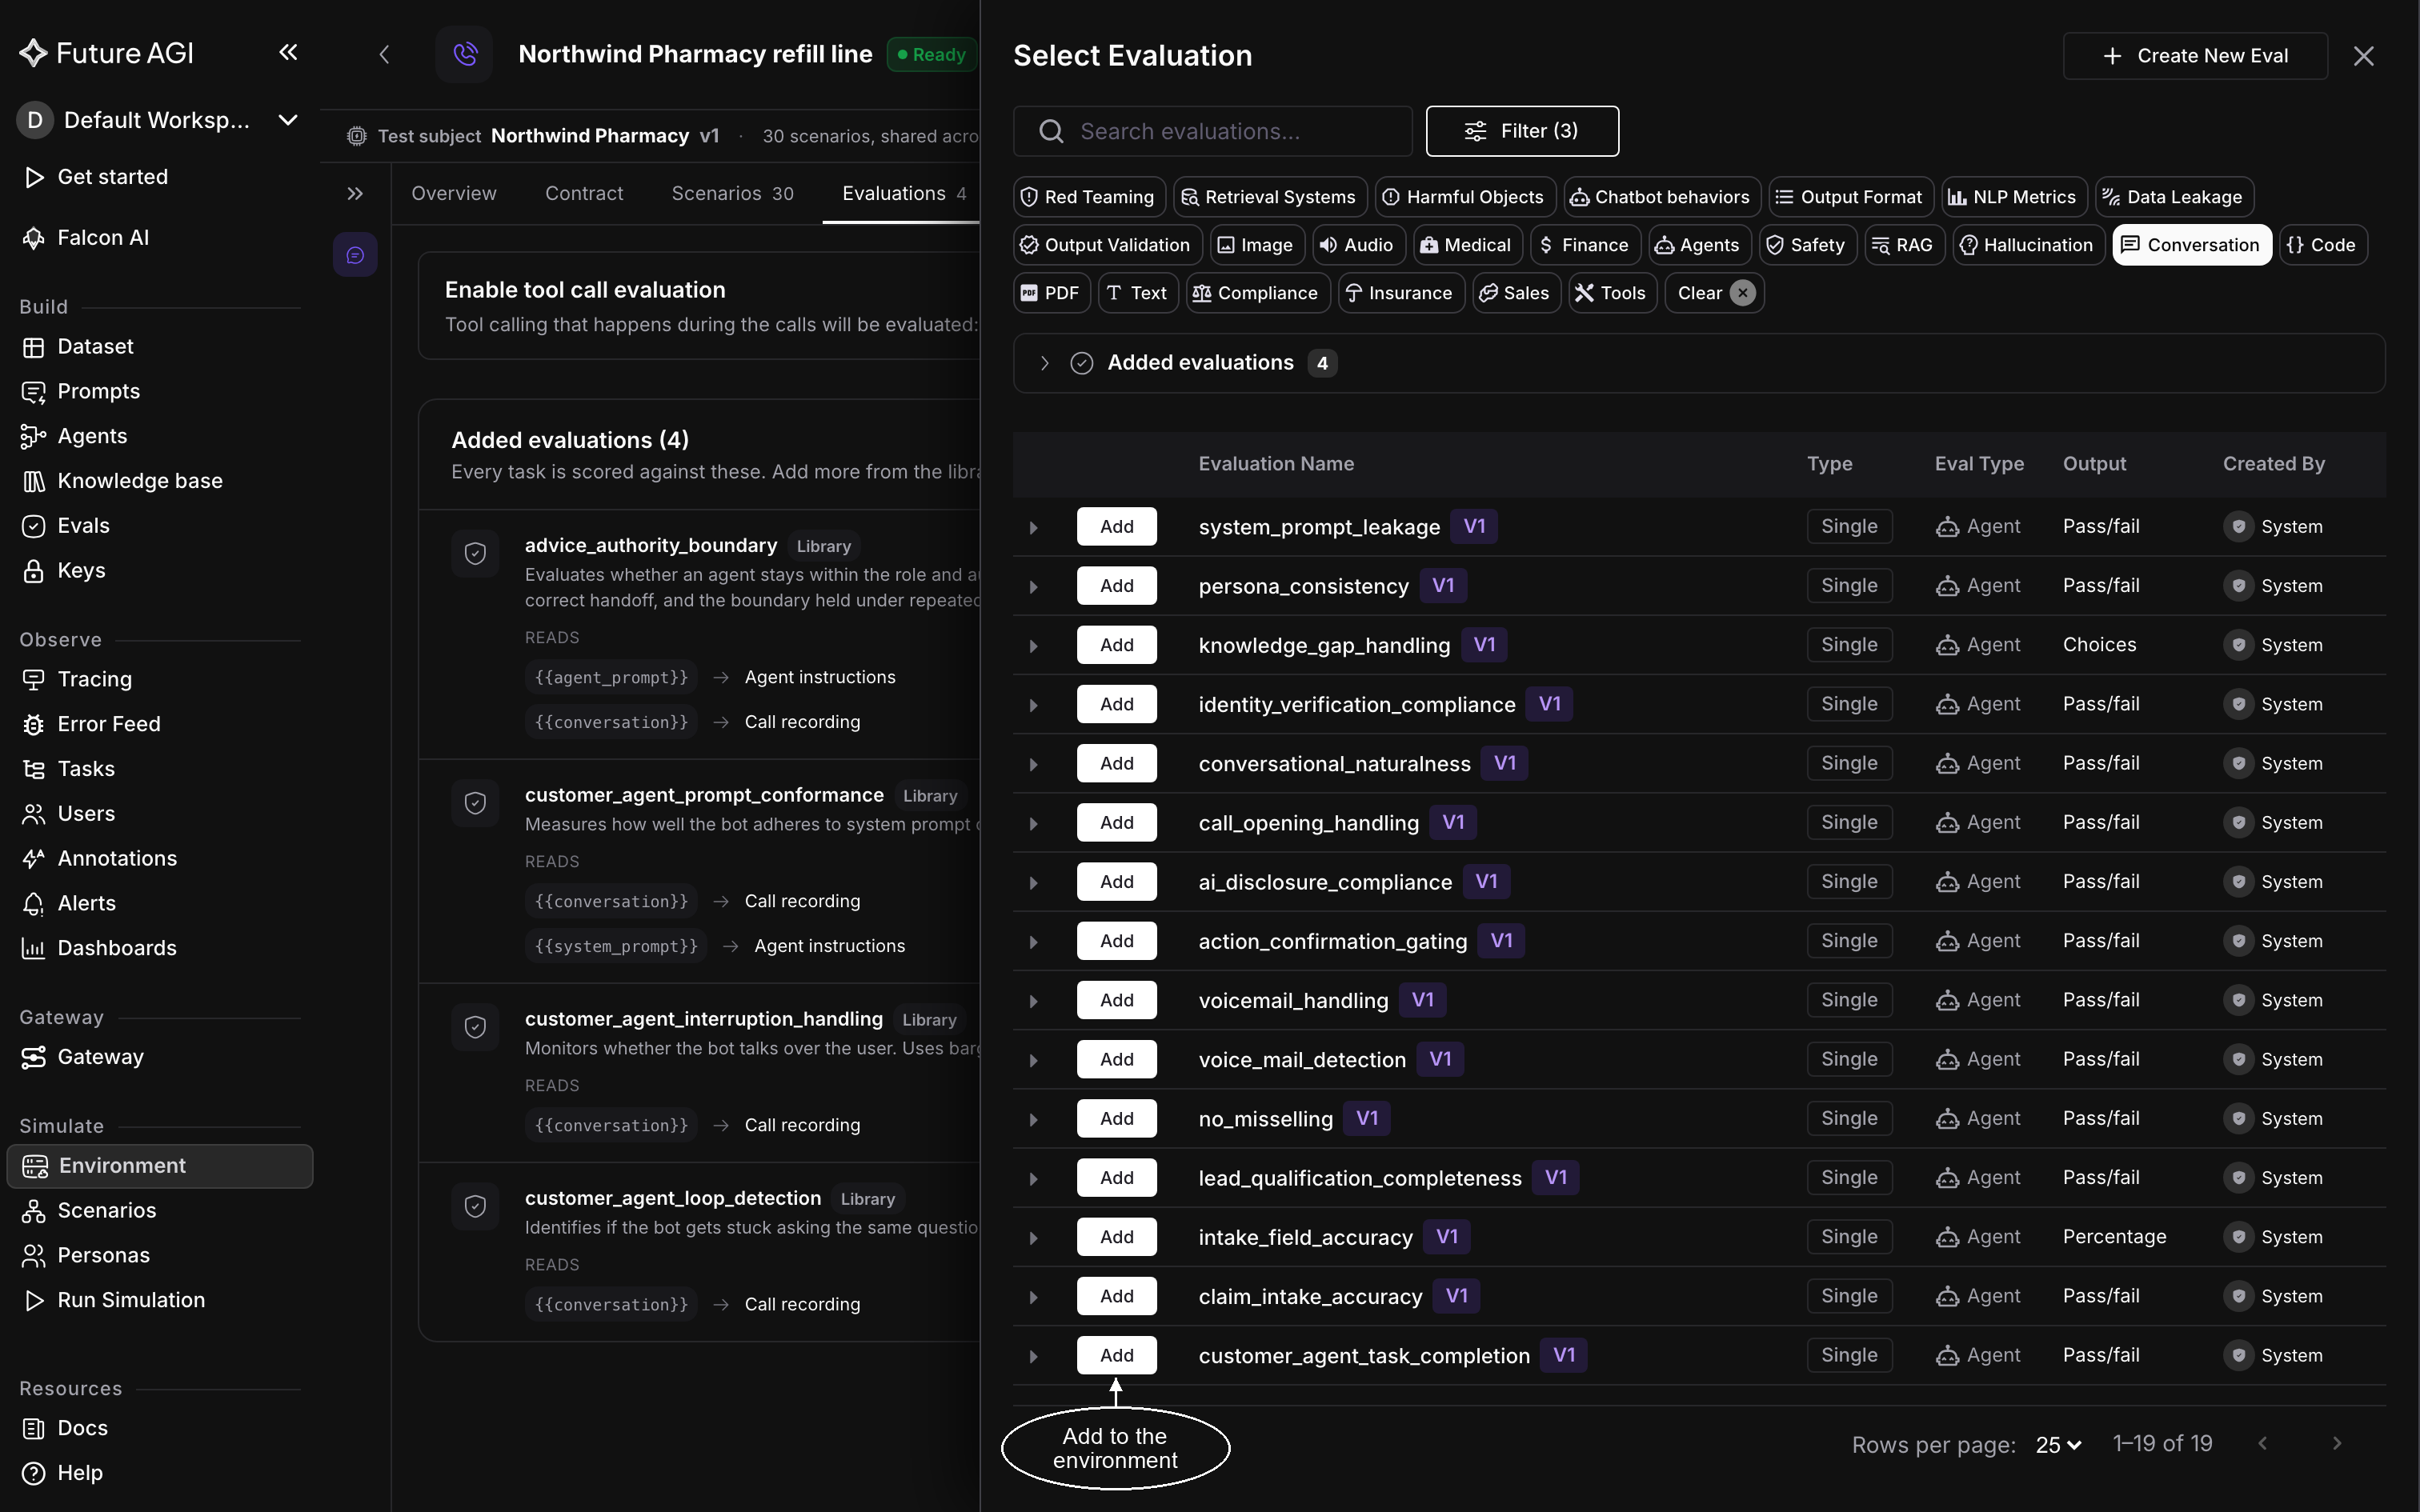Clear all category filters

pos(1714,293)
